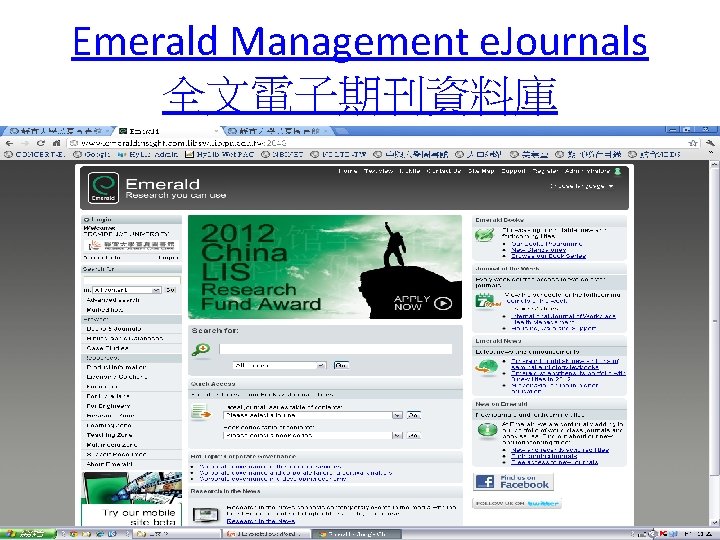Click the sidebar search text field
This screenshot has height=540, width=720.
131,280
